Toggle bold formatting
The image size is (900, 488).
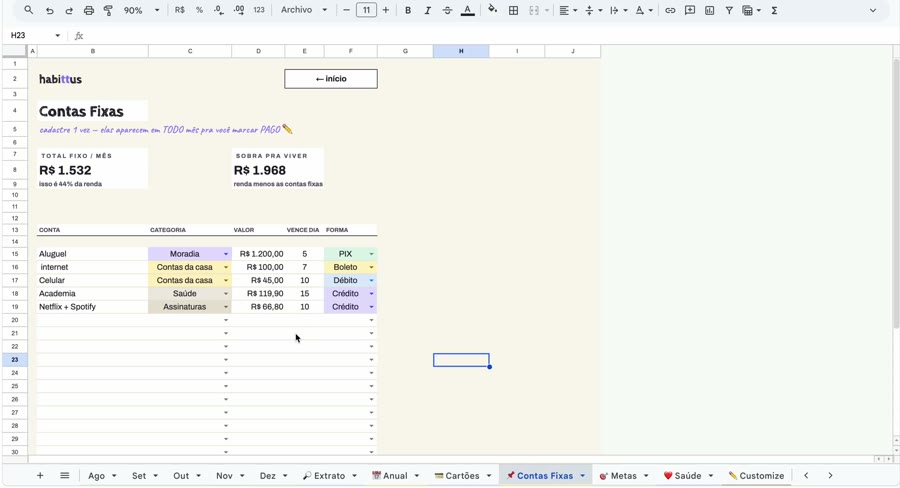click(408, 10)
